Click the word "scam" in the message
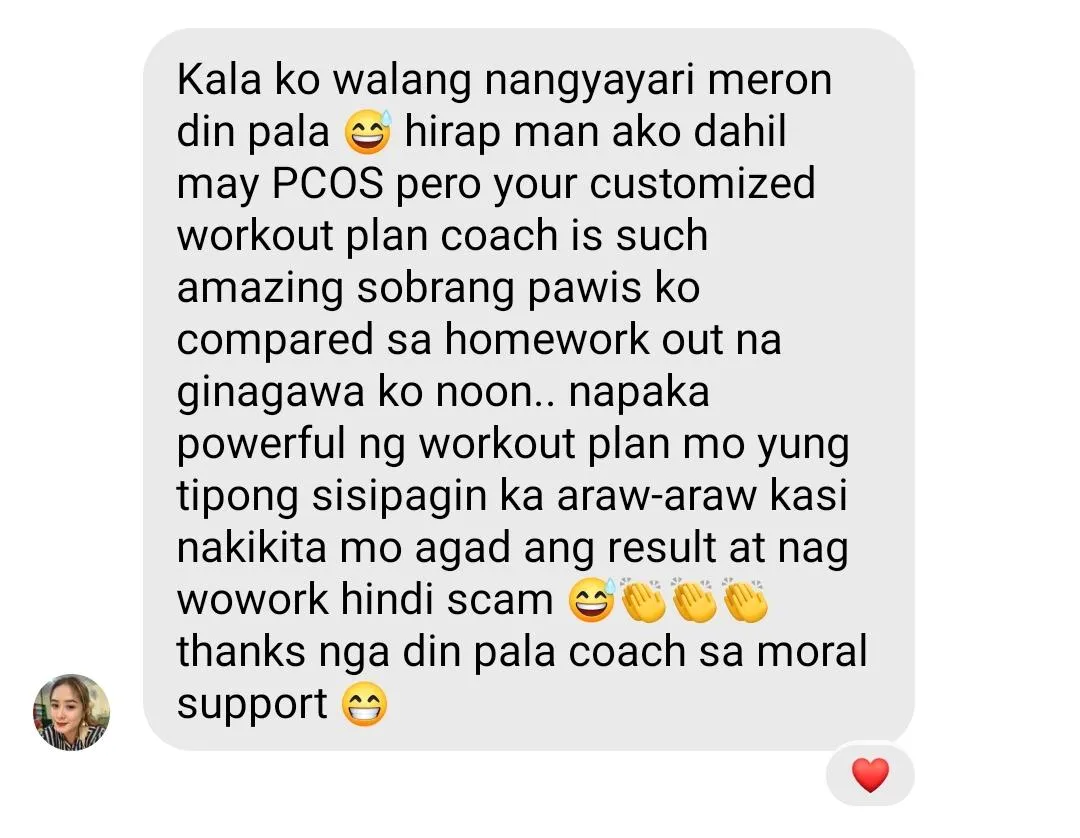1080x838 pixels. (500, 600)
